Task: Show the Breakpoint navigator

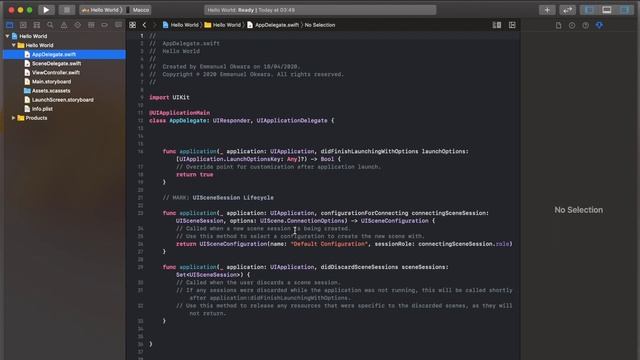Action: [x=105, y=25]
